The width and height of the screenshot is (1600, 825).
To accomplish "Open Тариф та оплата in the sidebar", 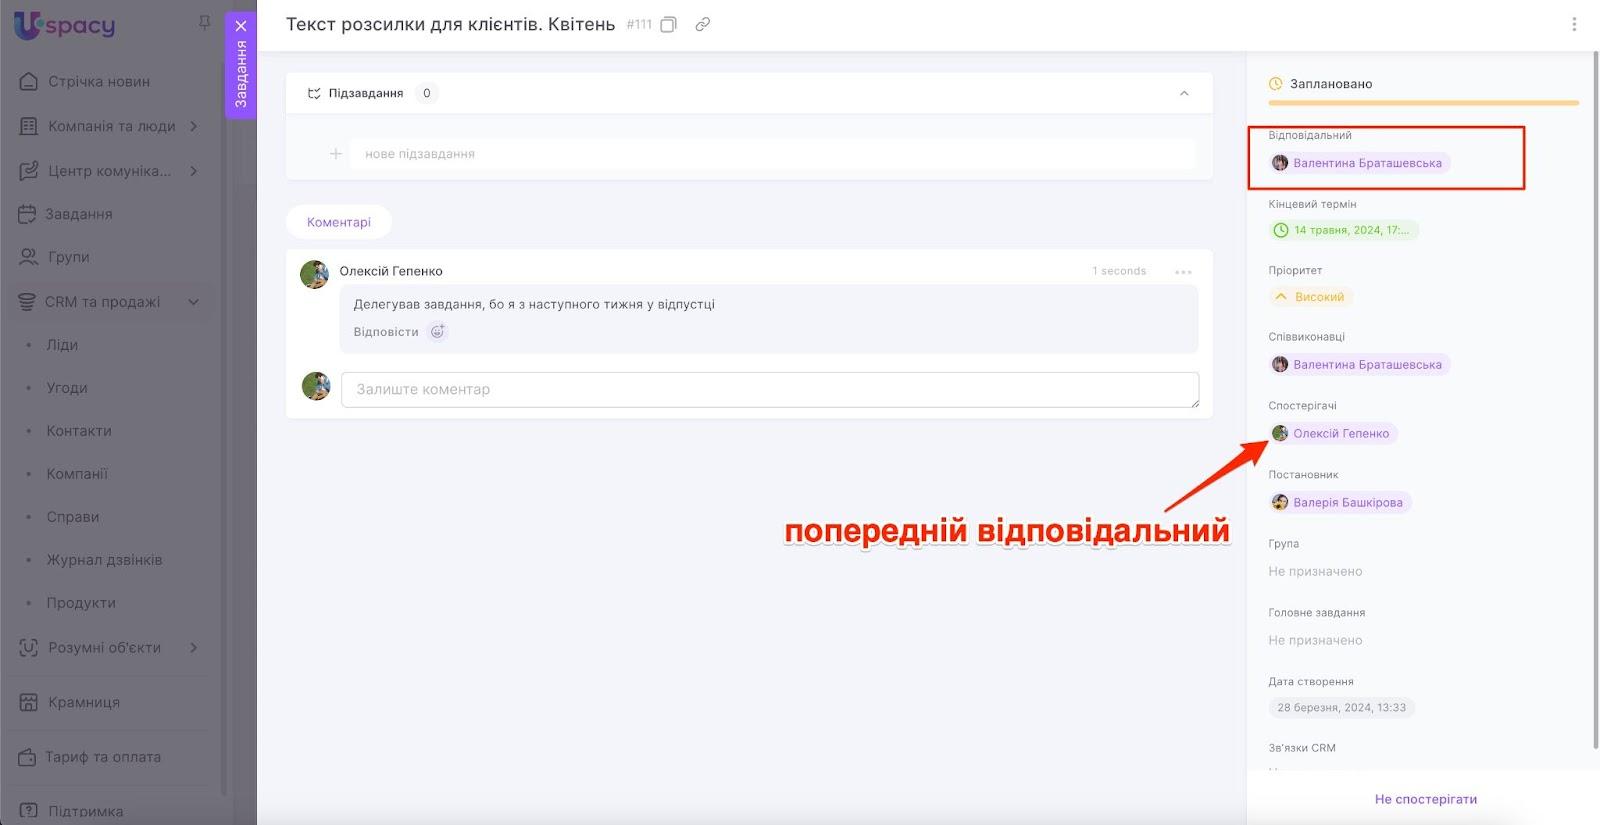I will click(x=103, y=757).
